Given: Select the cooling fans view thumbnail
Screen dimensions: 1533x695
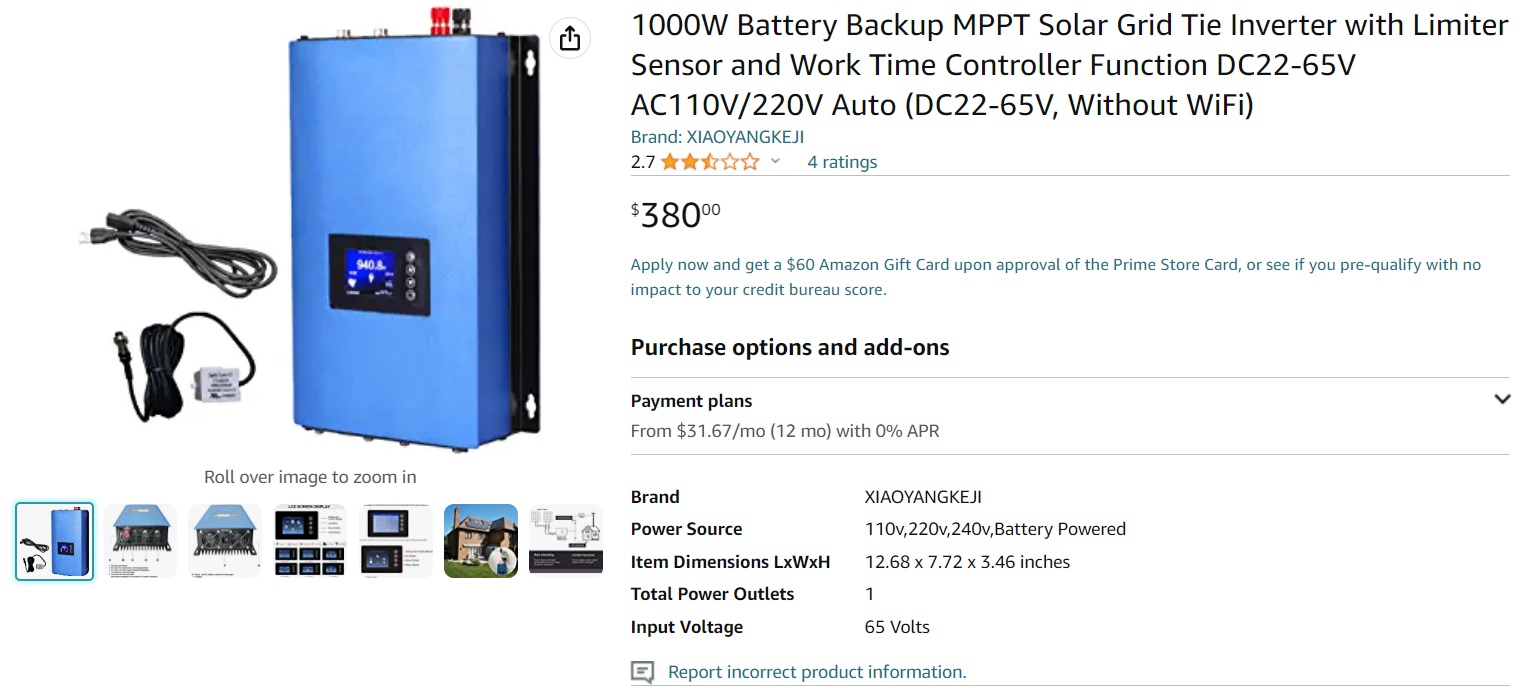Looking at the screenshot, I should click(225, 541).
